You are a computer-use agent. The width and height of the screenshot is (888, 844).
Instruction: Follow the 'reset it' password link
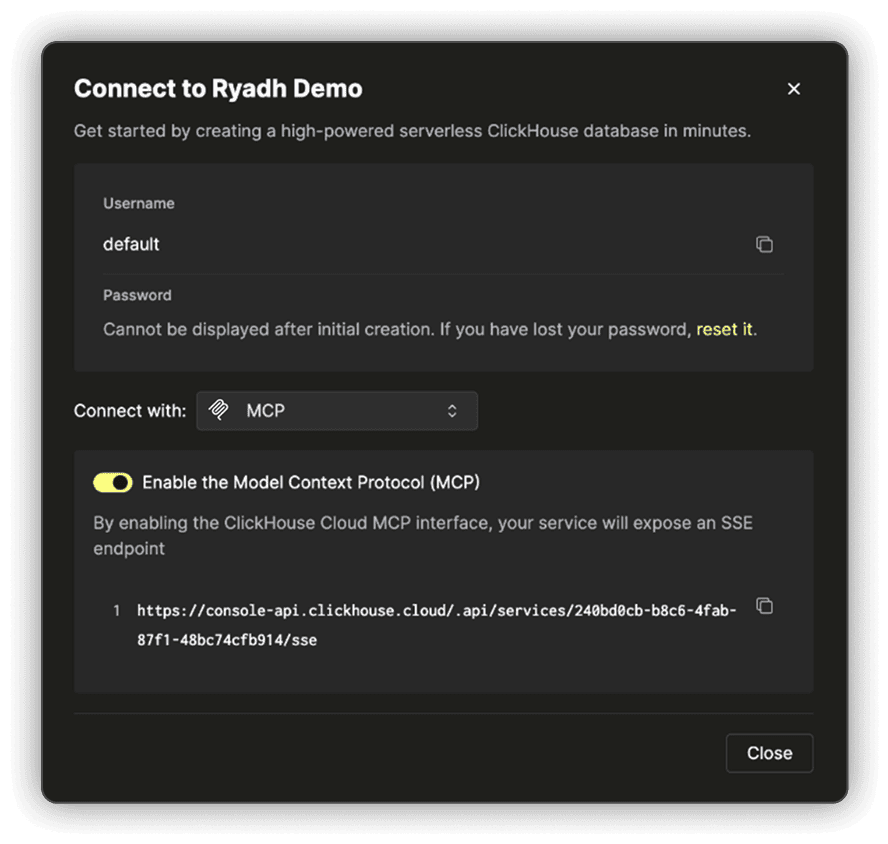724,329
